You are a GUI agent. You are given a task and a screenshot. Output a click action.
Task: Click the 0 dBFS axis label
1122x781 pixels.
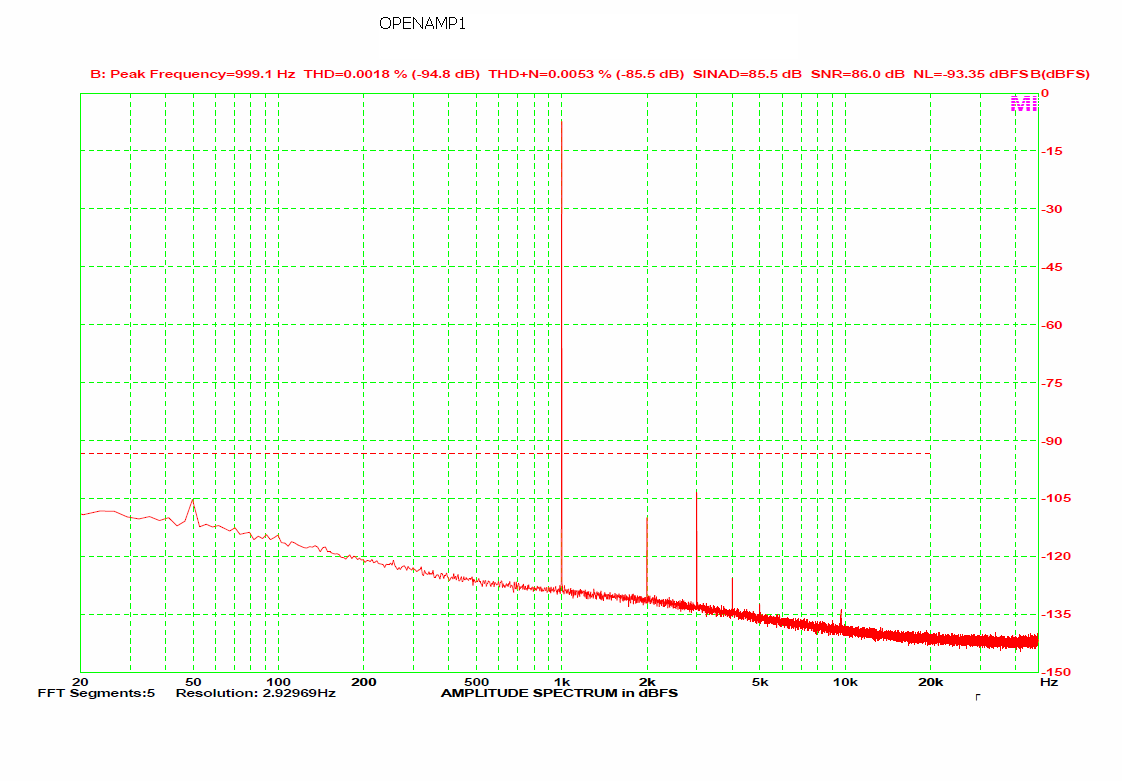pos(1045,93)
